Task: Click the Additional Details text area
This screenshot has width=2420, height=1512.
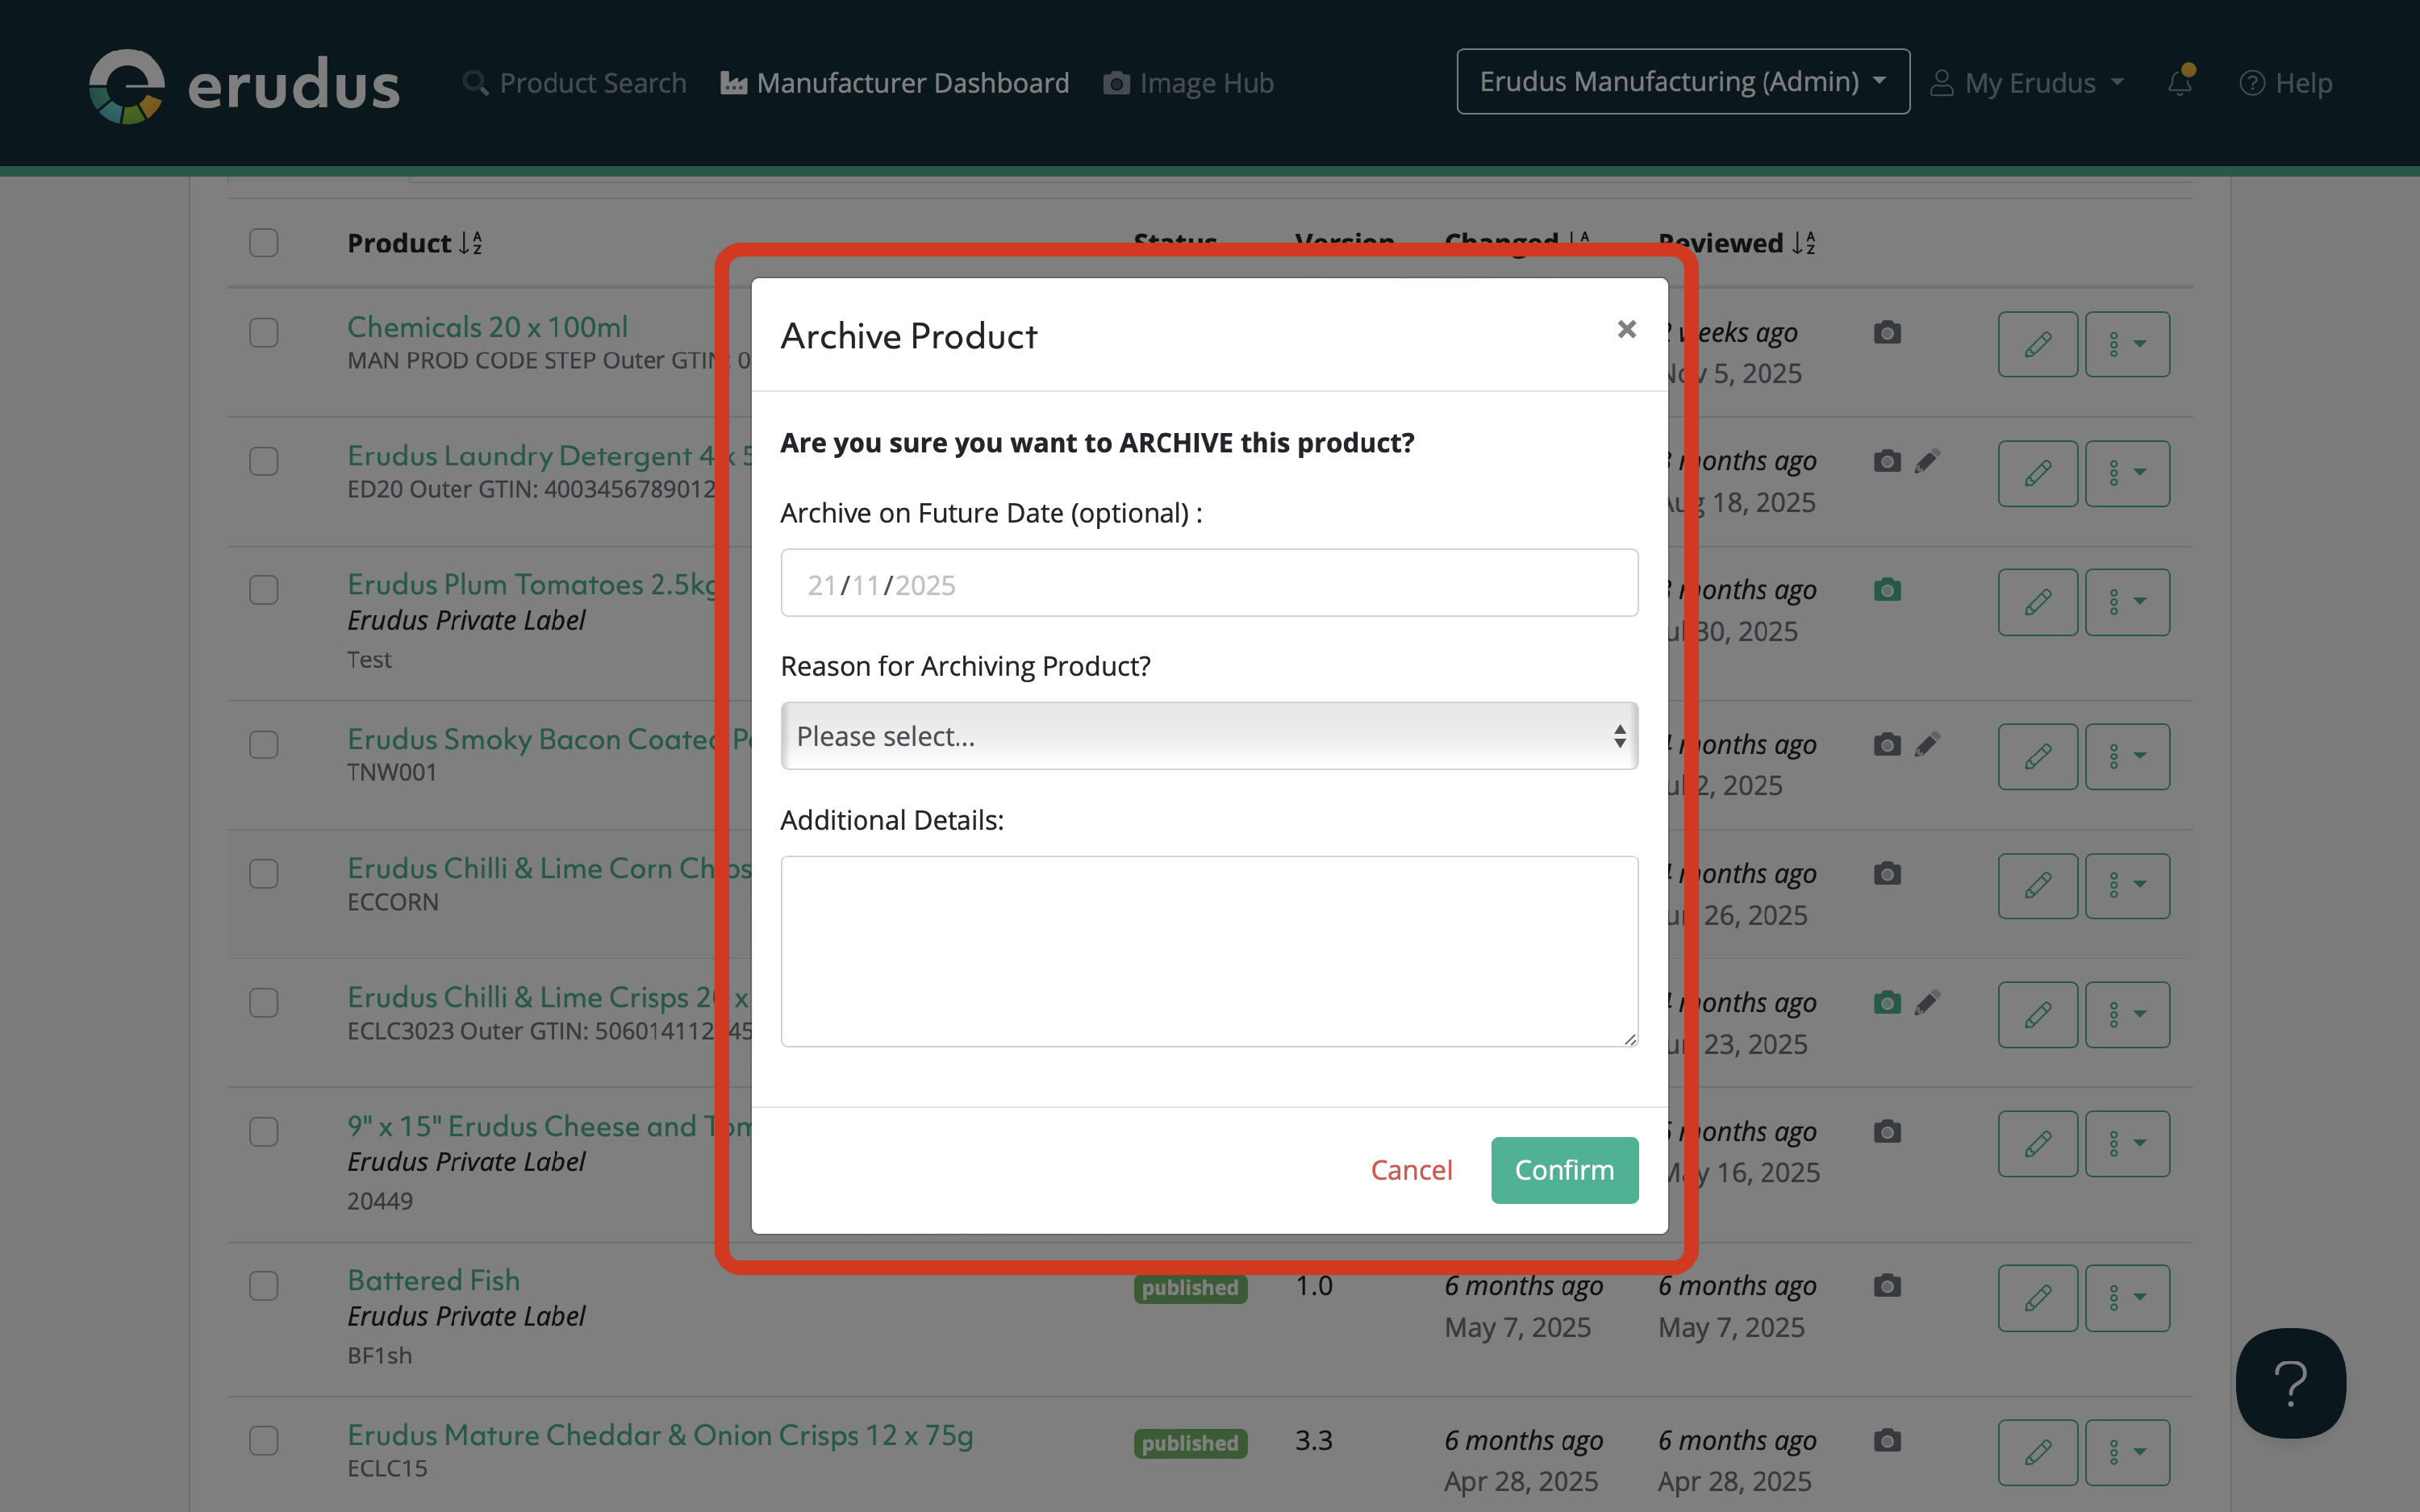Action: pos(1209,950)
